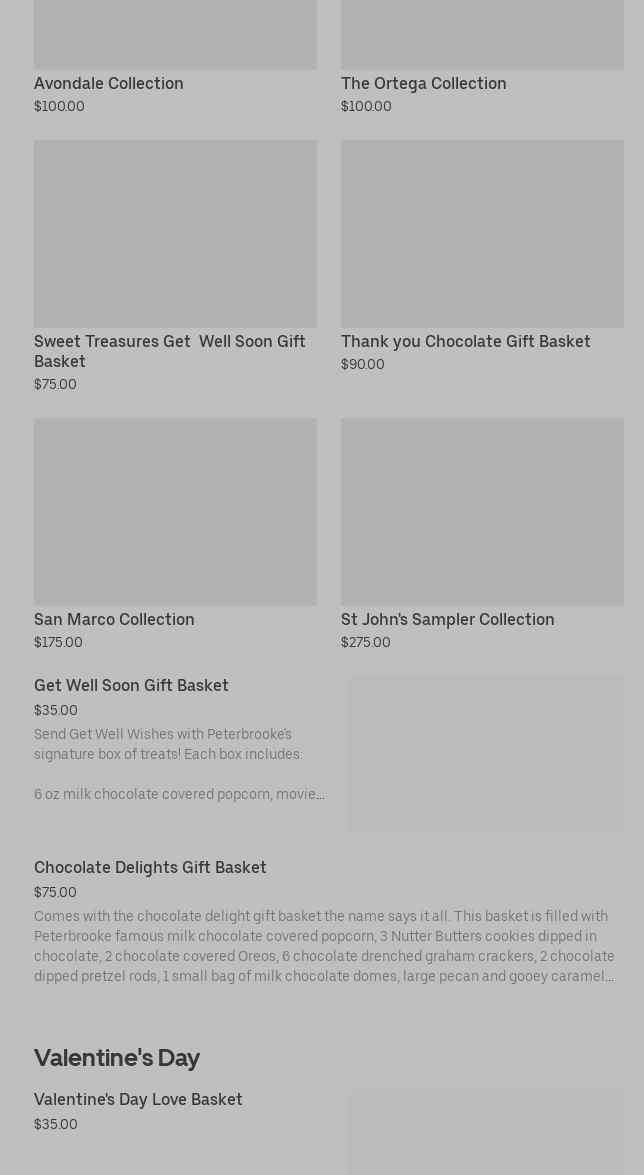Click St John's Sampler Collection title
This screenshot has width=644, height=1175.
(x=447, y=620)
